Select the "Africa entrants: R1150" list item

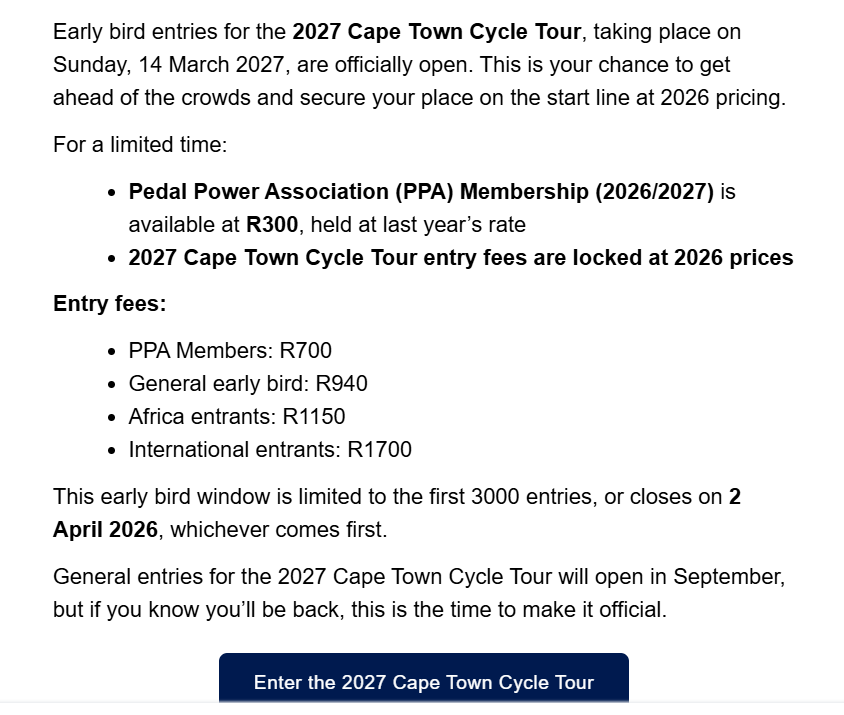(237, 416)
